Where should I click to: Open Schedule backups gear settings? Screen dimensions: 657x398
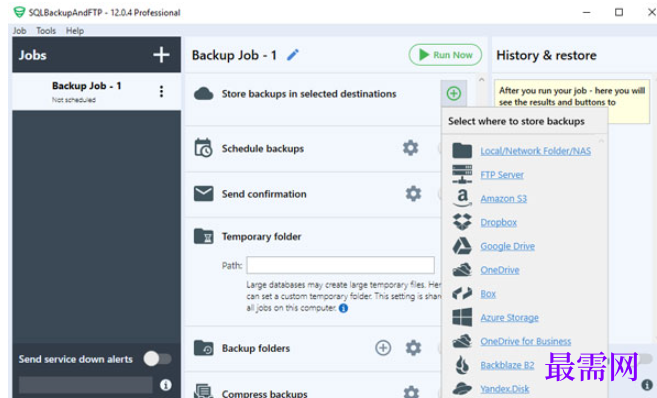[x=411, y=148]
